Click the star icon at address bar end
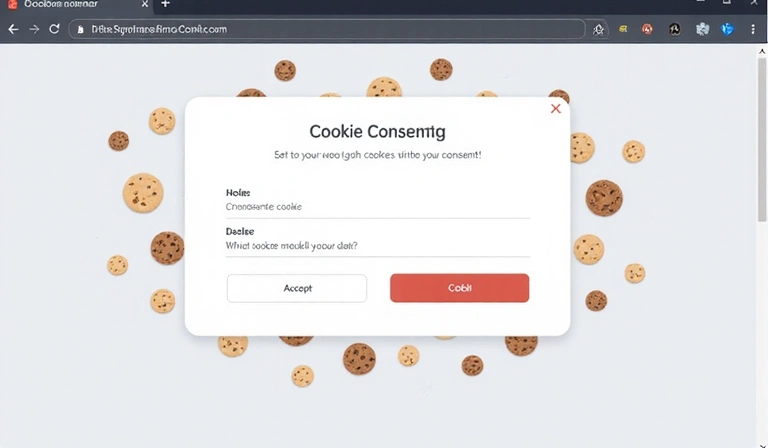This screenshot has width=768, height=448. coord(598,30)
